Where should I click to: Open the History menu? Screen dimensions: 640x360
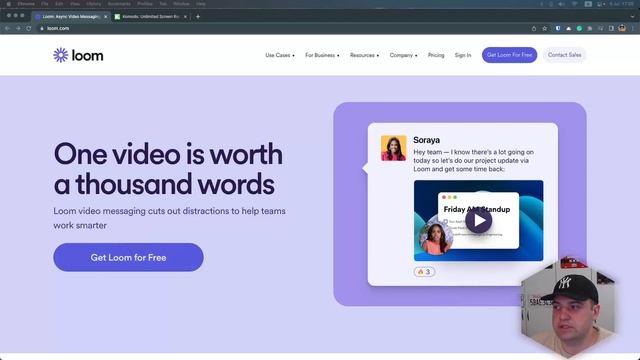[x=93, y=4]
